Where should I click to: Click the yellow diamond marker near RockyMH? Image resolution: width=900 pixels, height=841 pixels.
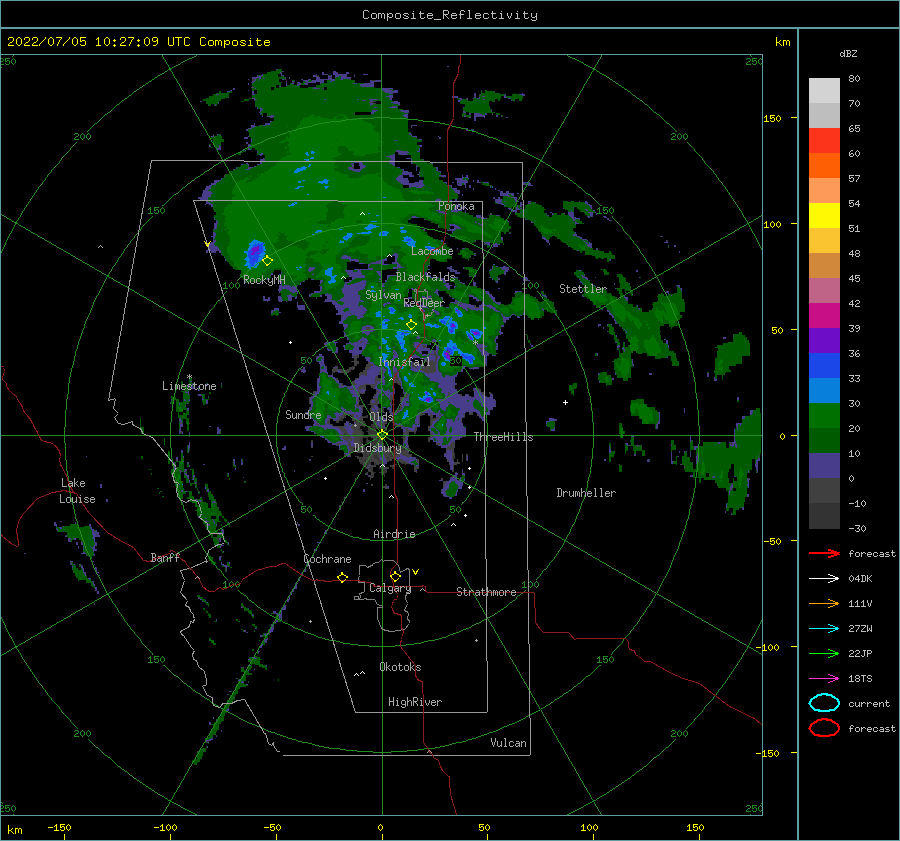point(267,261)
